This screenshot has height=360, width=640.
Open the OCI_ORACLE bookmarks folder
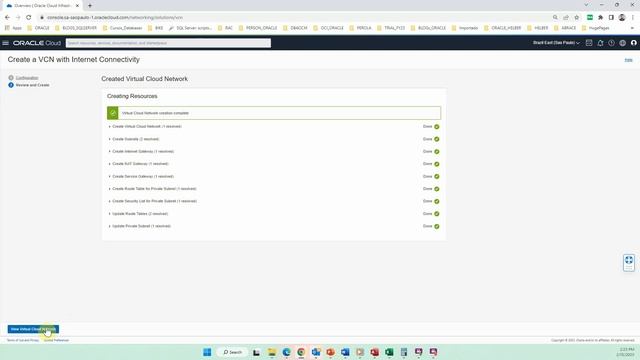[329, 28]
